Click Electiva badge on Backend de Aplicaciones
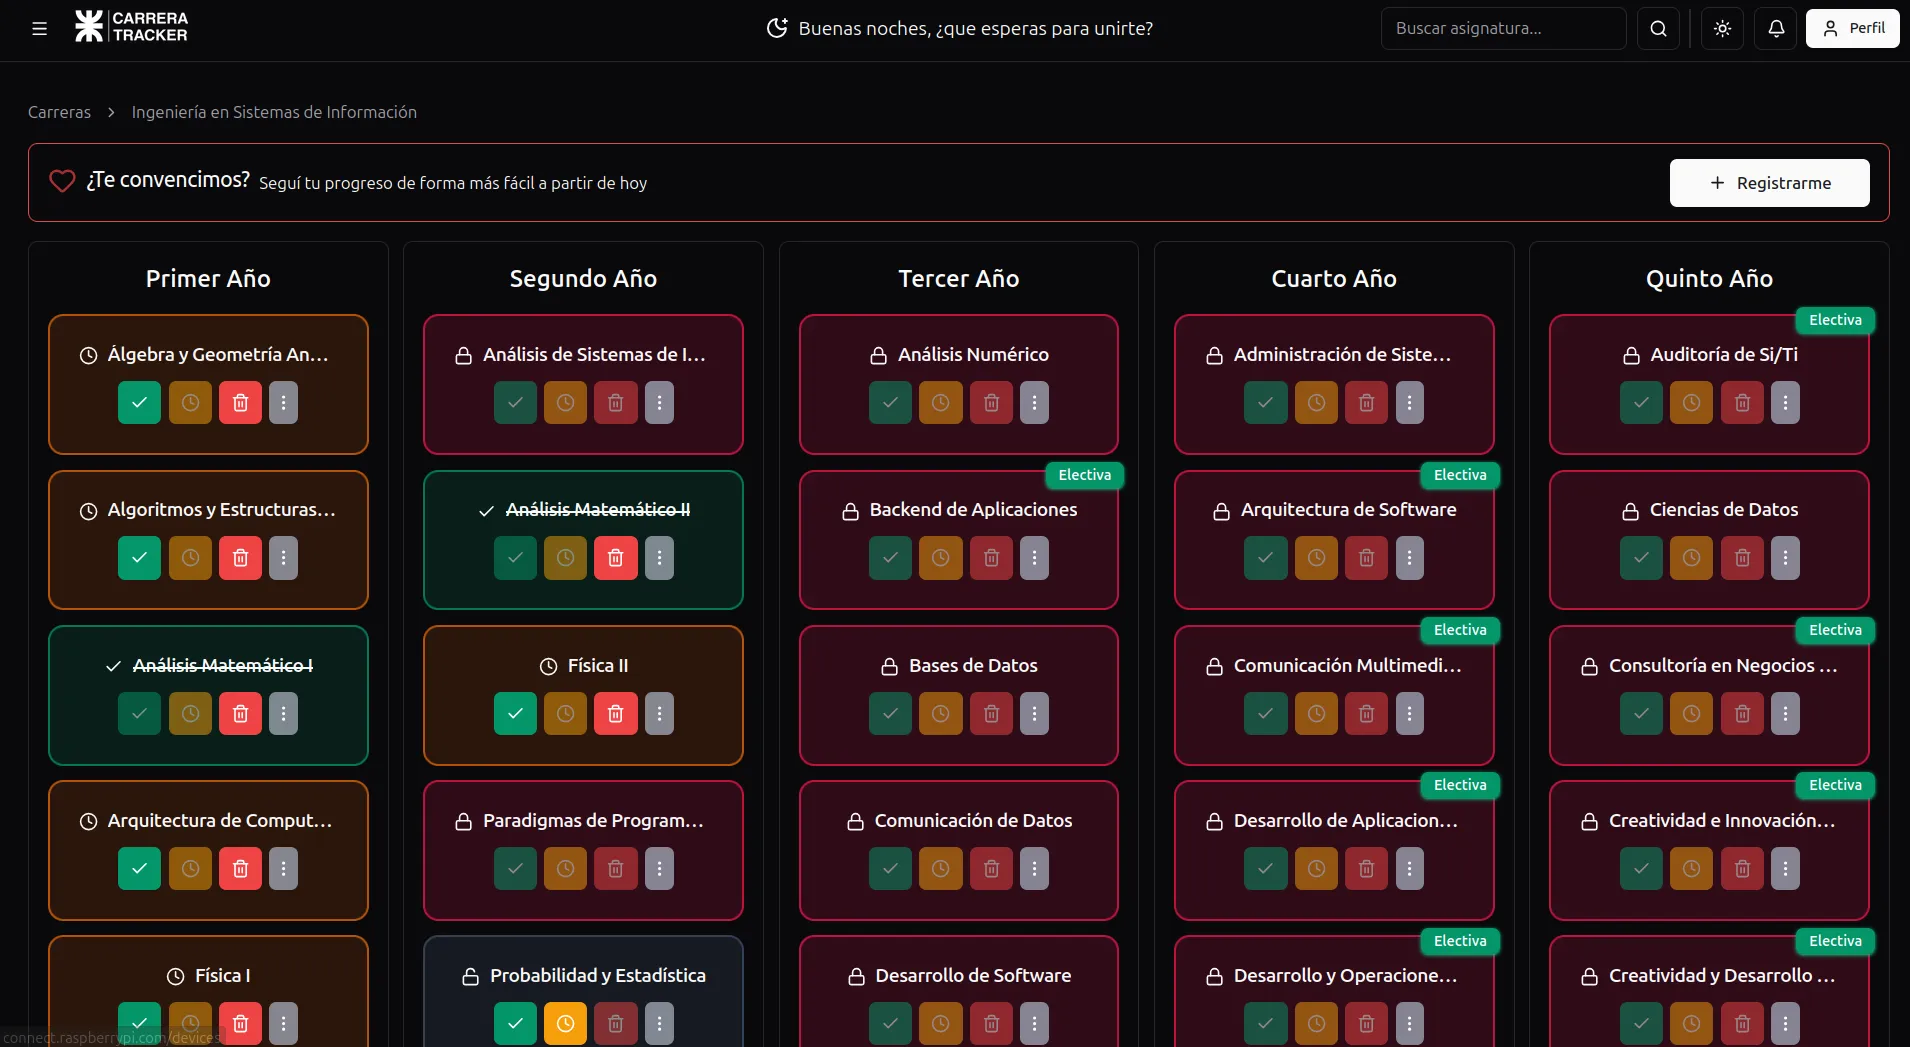Screen dimensions: 1910x1047 1085,475
